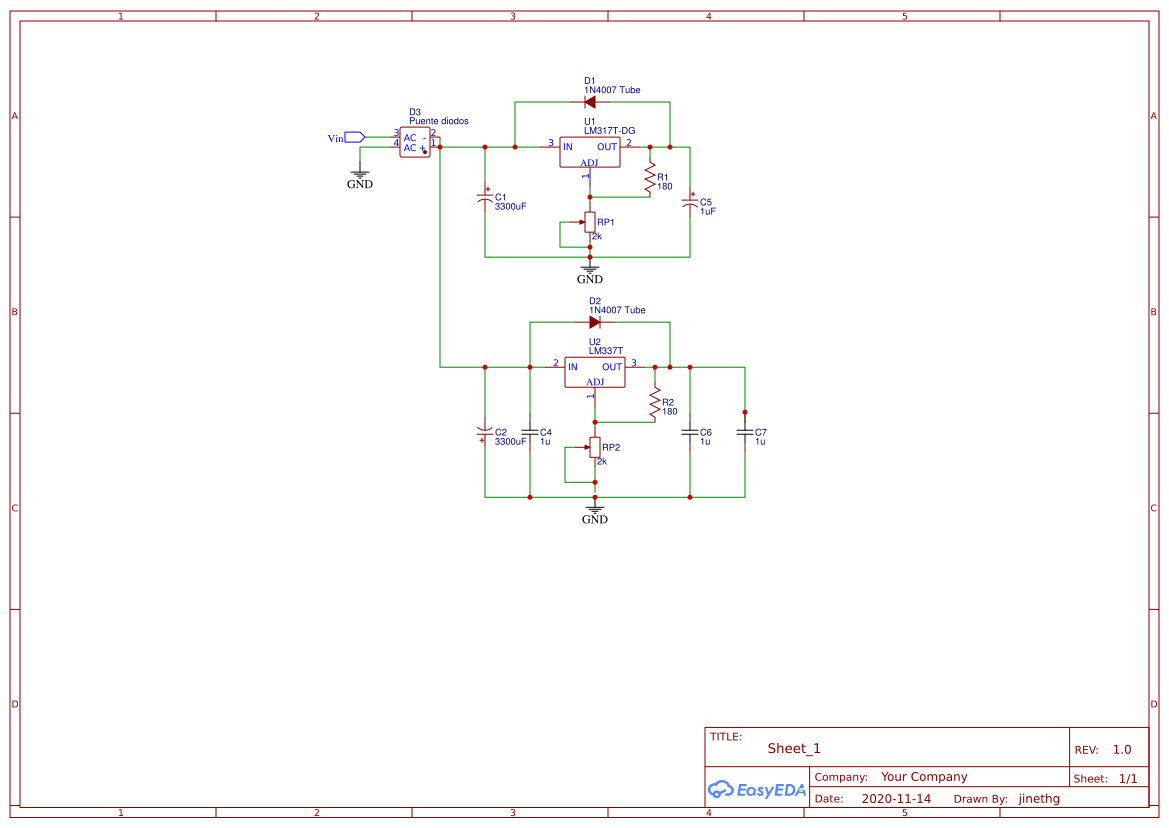
Task: Click the 'U1' designator text
Action: pyautogui.click(x=590, y=122)
